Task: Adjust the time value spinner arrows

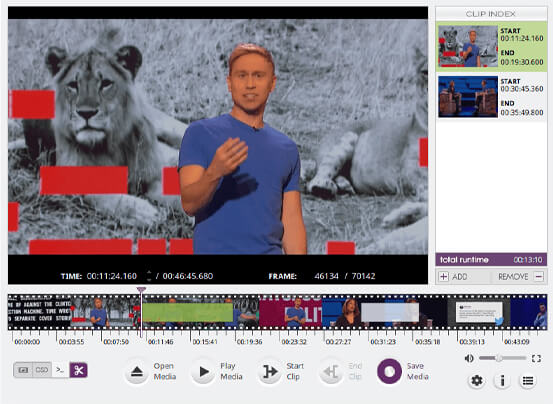Action: pyautogui.click(x=149, y=276)
